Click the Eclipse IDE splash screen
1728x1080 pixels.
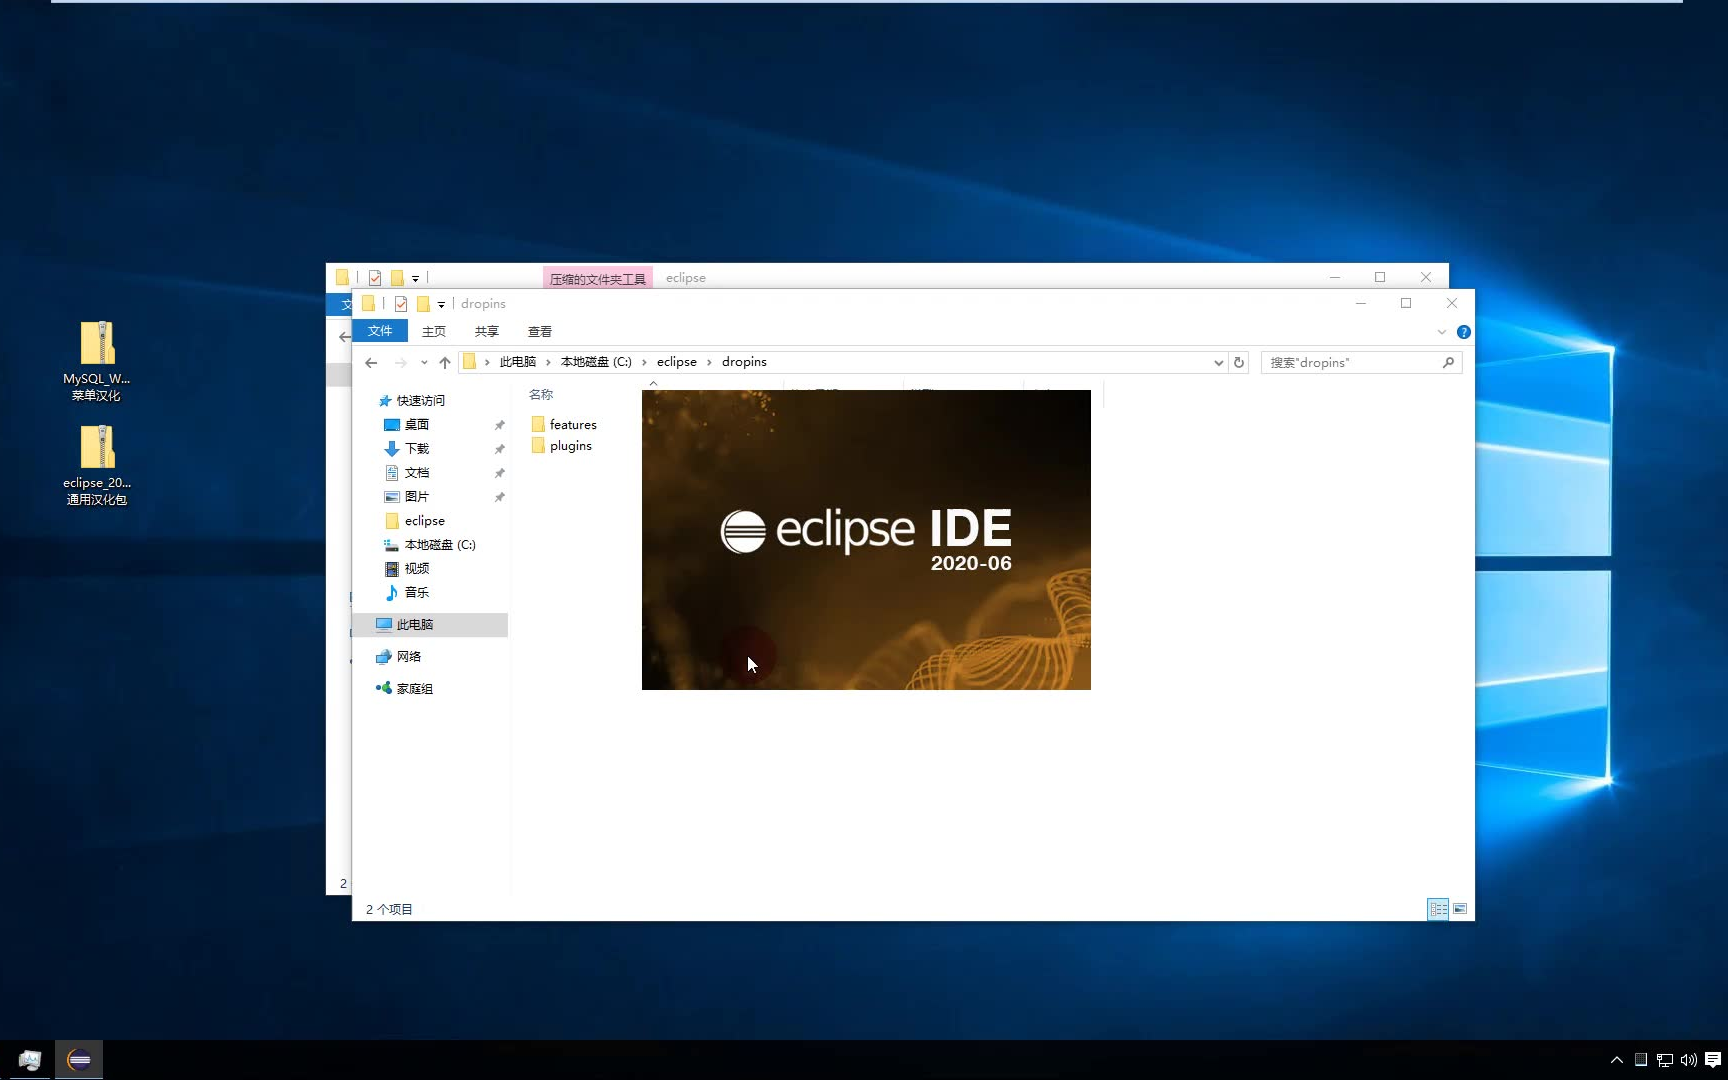coord(866,540)
